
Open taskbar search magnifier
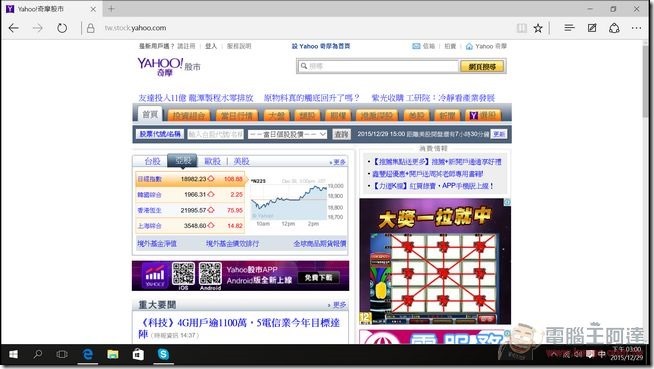[38, 354]
